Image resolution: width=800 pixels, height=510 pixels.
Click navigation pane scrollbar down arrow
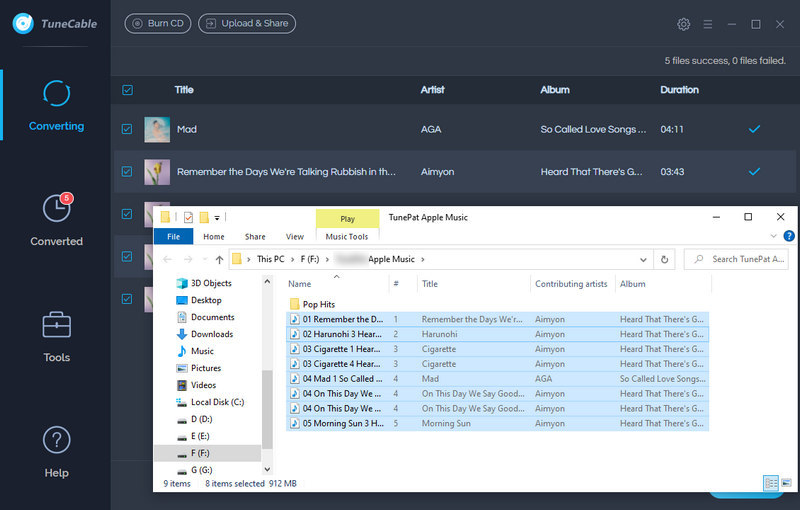tap(267, 469)
